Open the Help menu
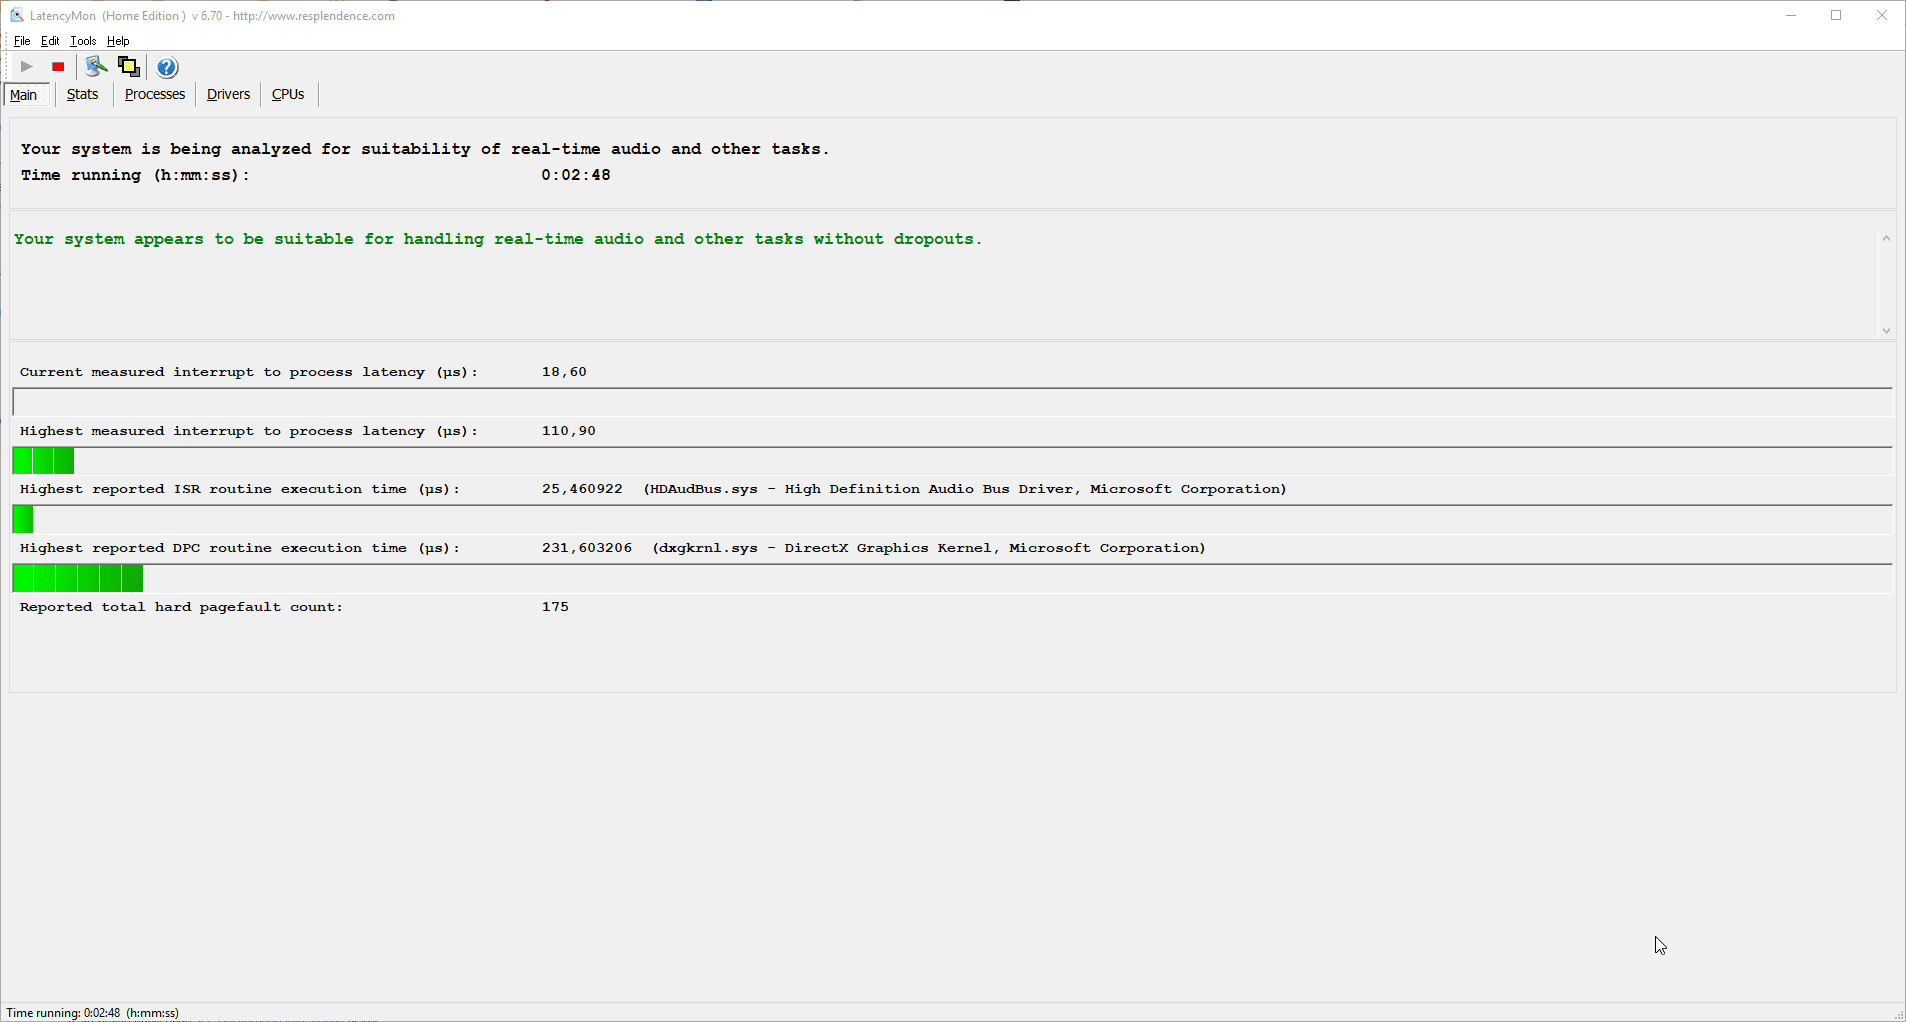 (x=118, y=41)
